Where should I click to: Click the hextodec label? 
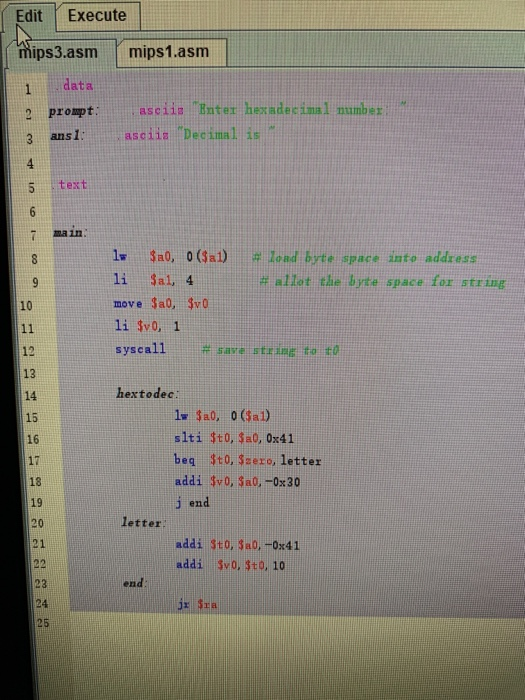pyautogui.click(x=147, y=393)
